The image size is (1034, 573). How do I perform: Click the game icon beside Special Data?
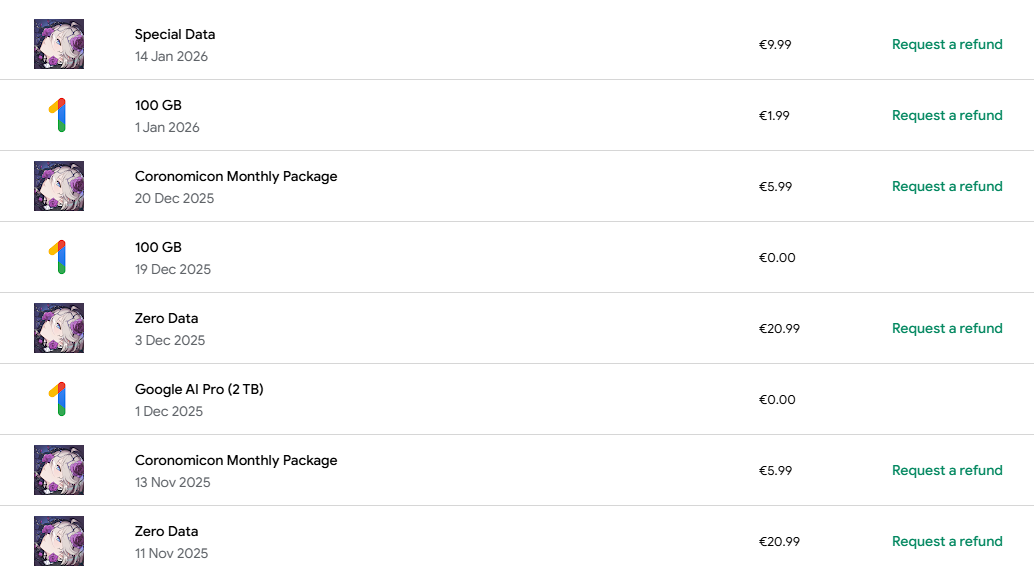pyautogui.click(x=59, y=44)
